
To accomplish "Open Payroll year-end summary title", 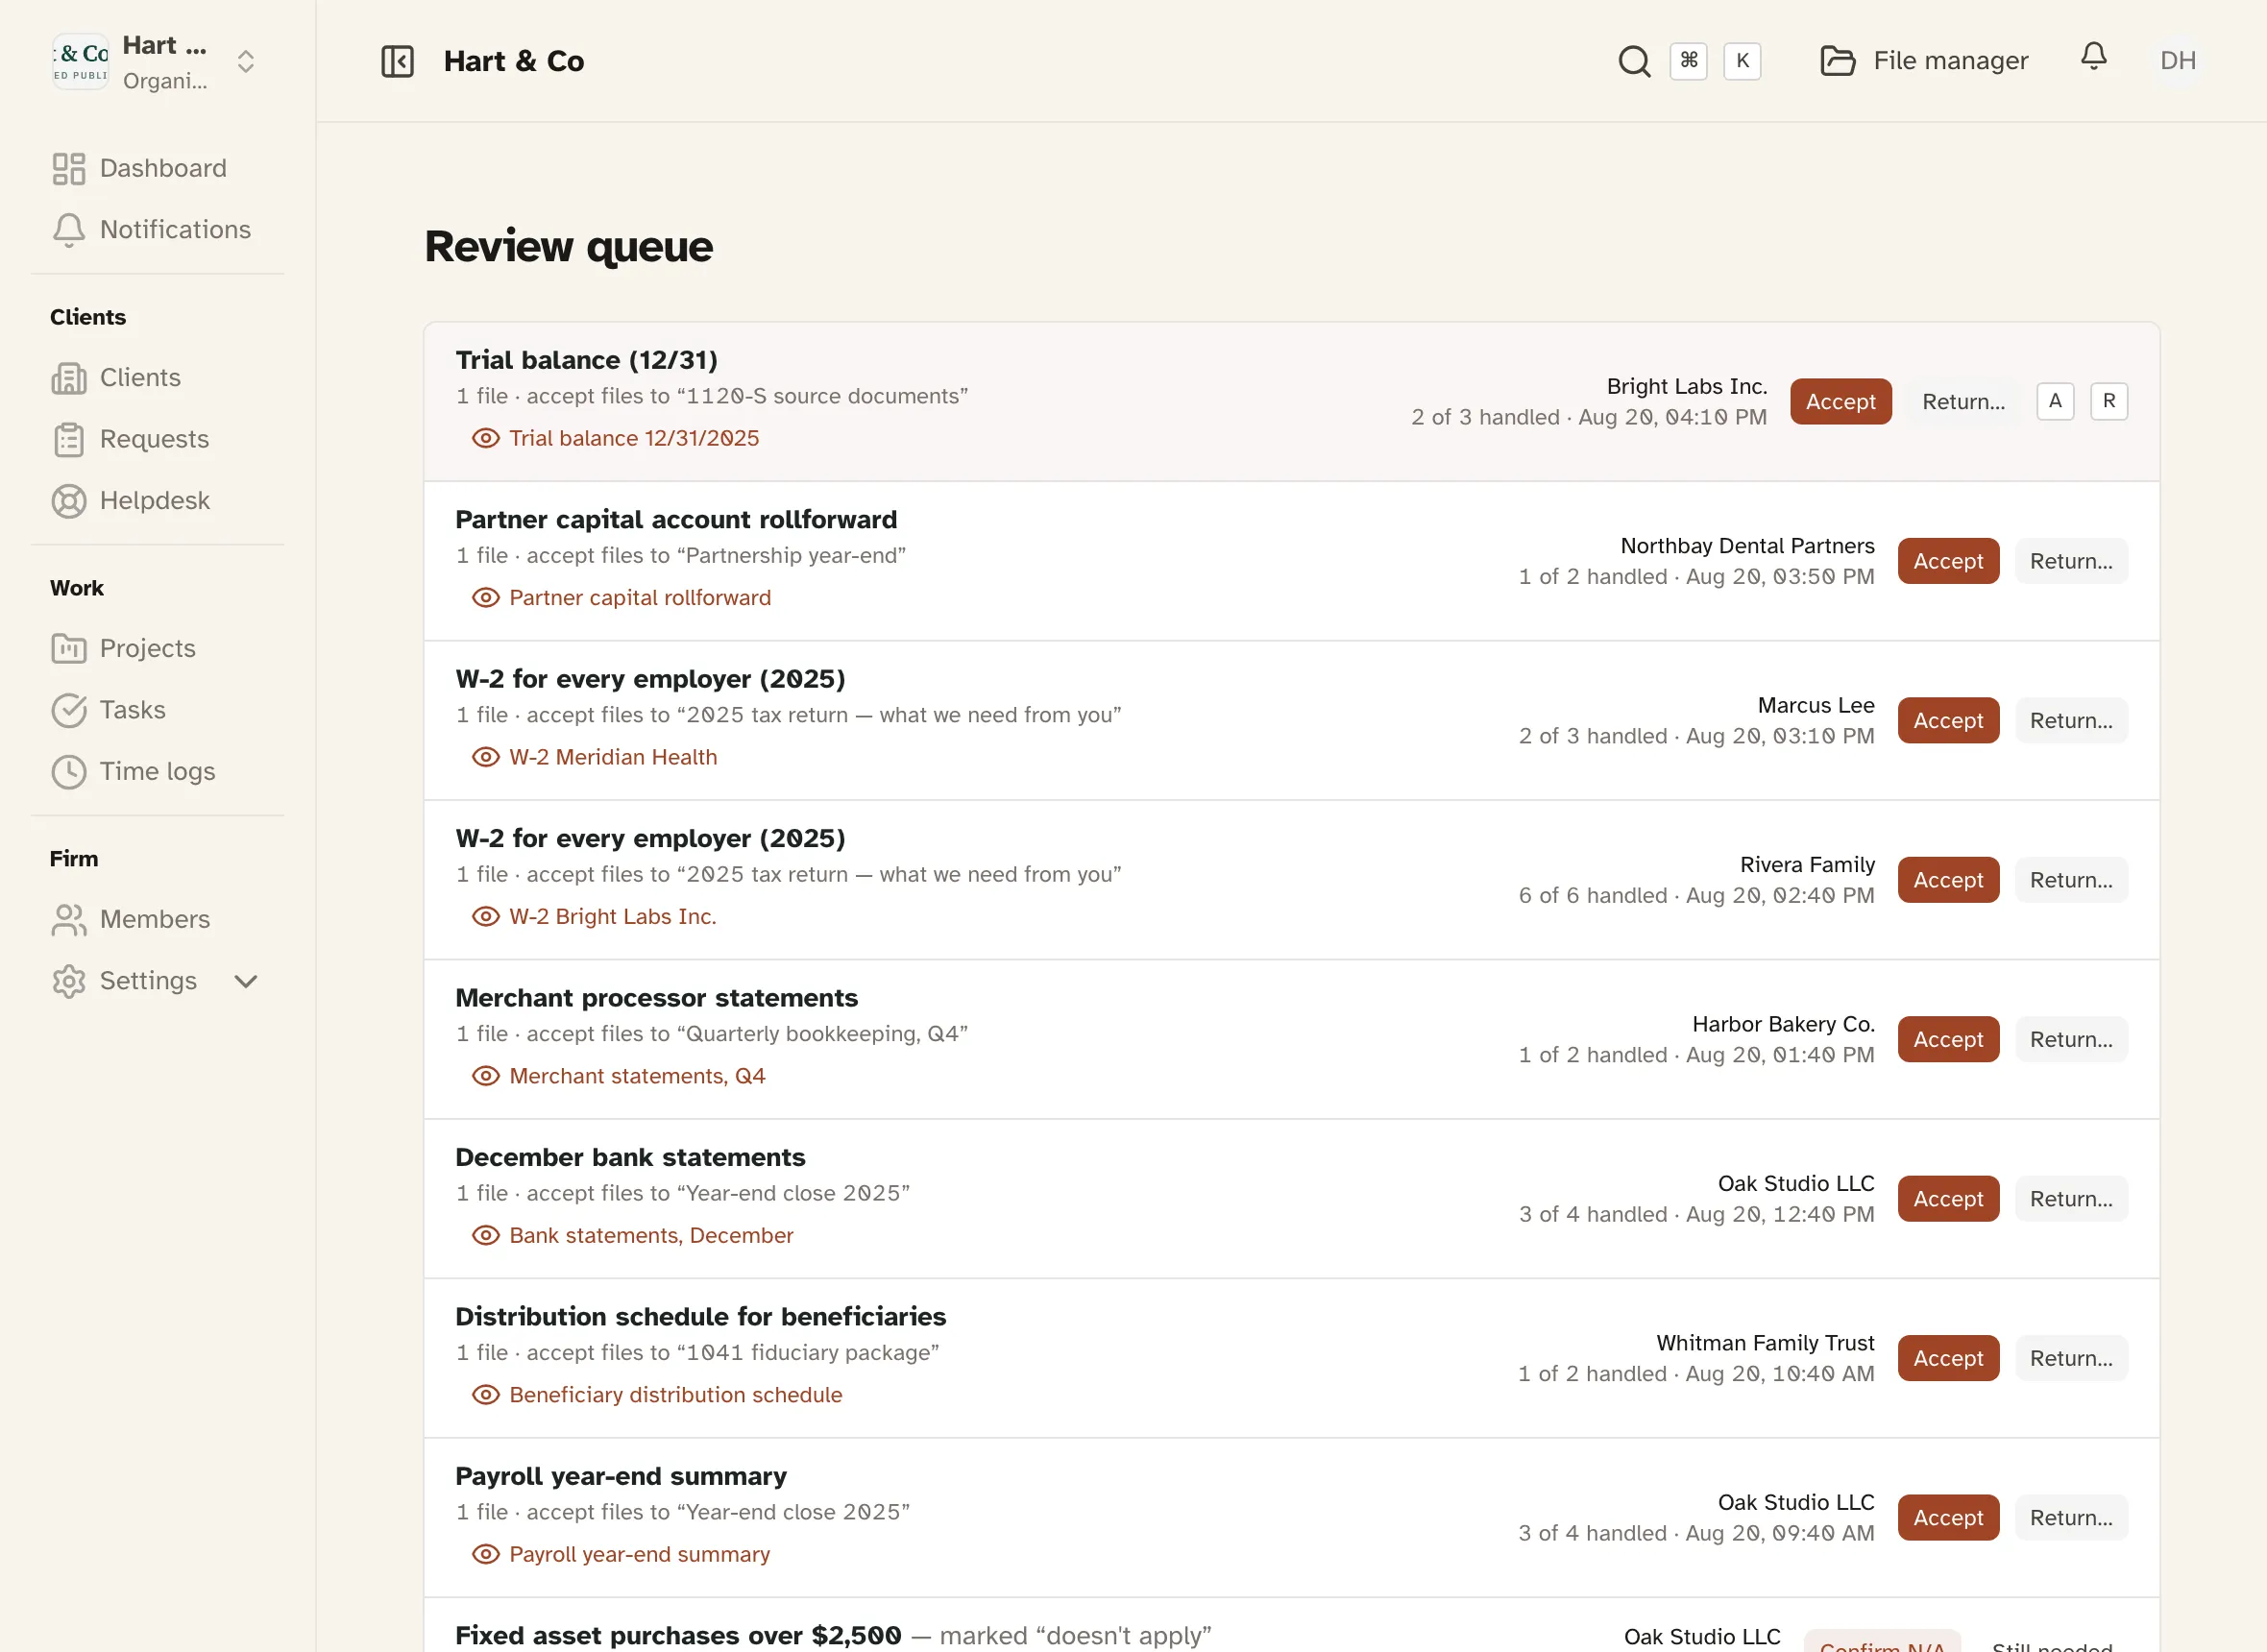I will pos(621,1476).
